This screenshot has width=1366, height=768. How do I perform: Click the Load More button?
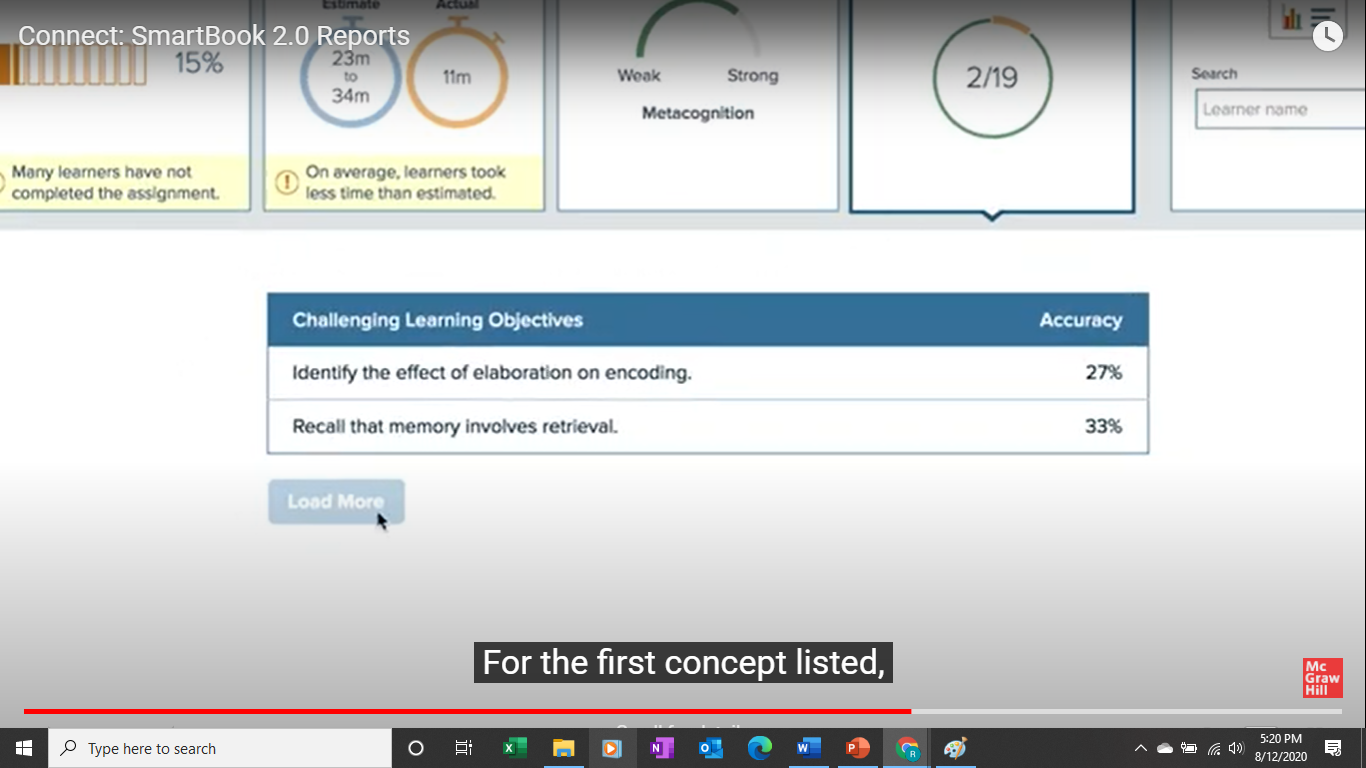(336, 501)
